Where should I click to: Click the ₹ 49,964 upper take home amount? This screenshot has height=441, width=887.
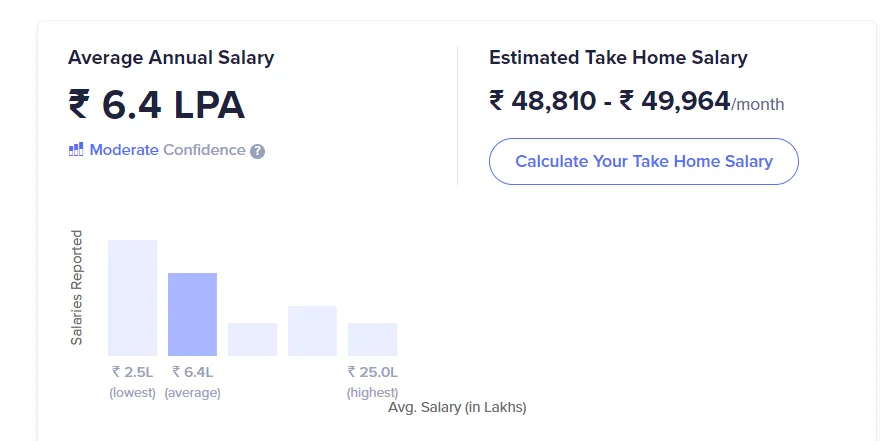pyautogui.click(x=675, y=101)
